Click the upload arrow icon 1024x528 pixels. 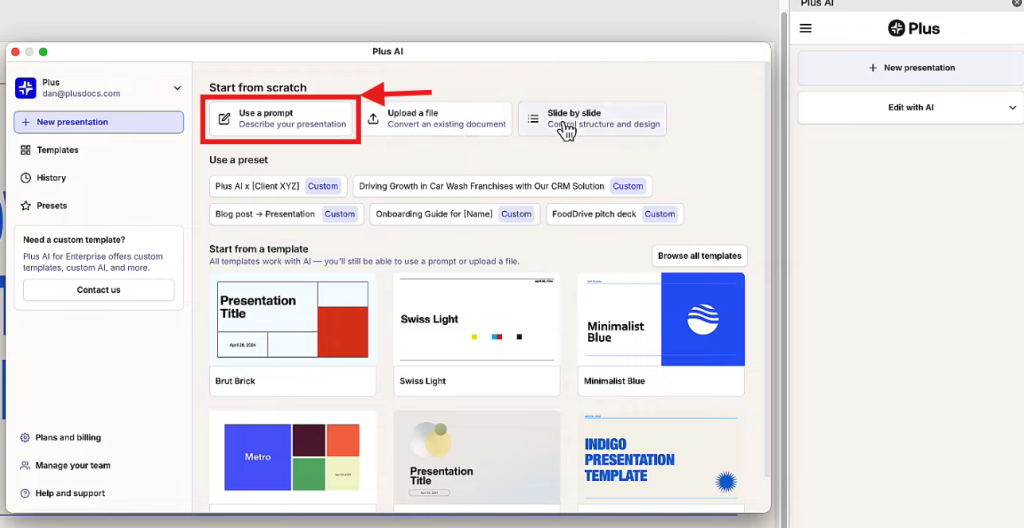373,119
